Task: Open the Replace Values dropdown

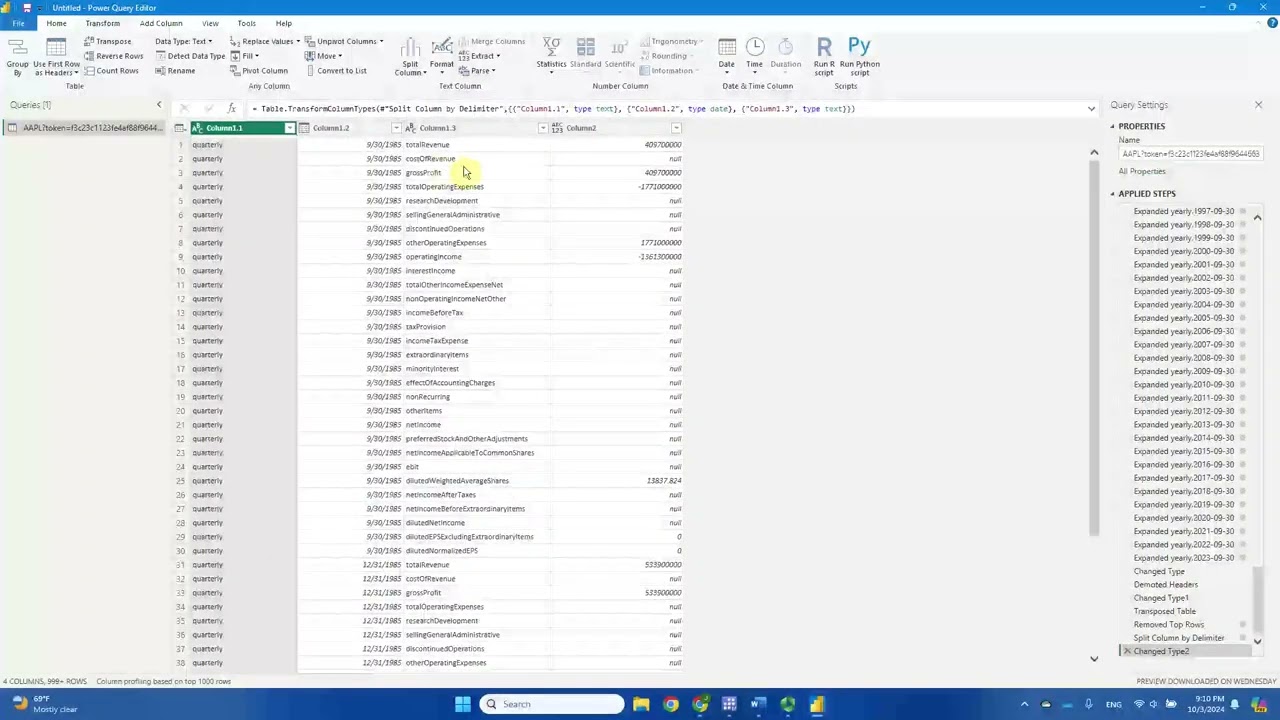Action: (x=265, y=41)
